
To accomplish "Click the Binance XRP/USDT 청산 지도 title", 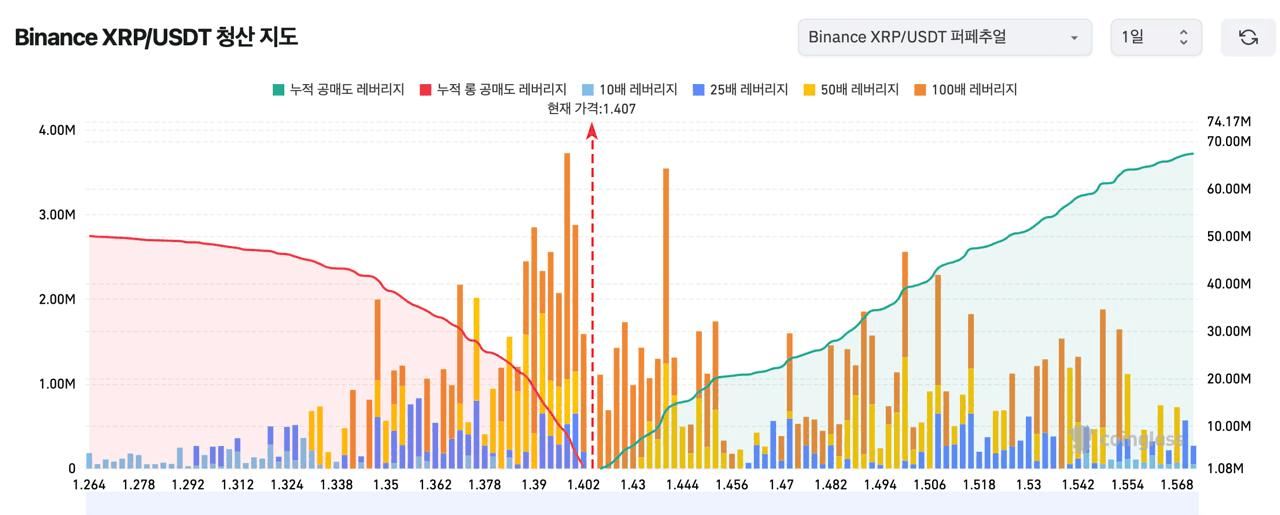I will (156, 38).
